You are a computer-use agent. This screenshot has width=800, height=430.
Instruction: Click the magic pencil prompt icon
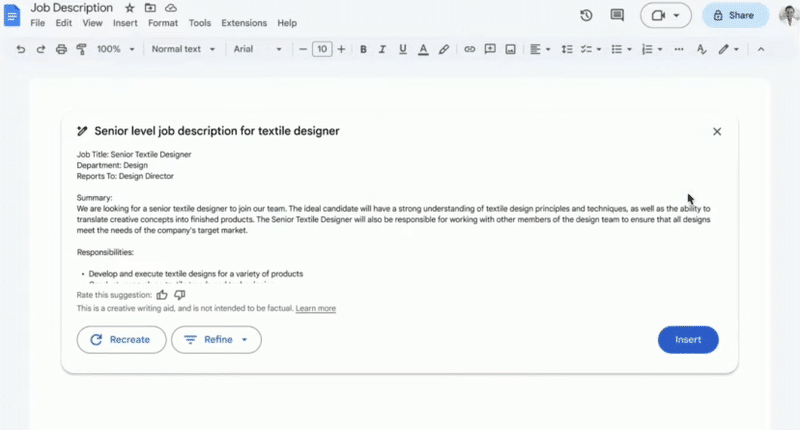pyautogui.click(x=82, y=131)
